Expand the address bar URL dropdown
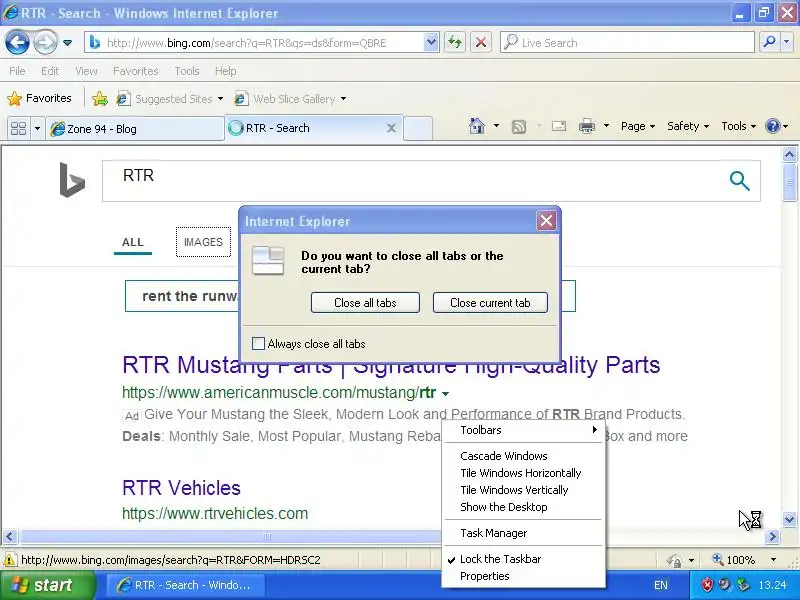Screen dimensions: 800x600 (x=431, y=43)
